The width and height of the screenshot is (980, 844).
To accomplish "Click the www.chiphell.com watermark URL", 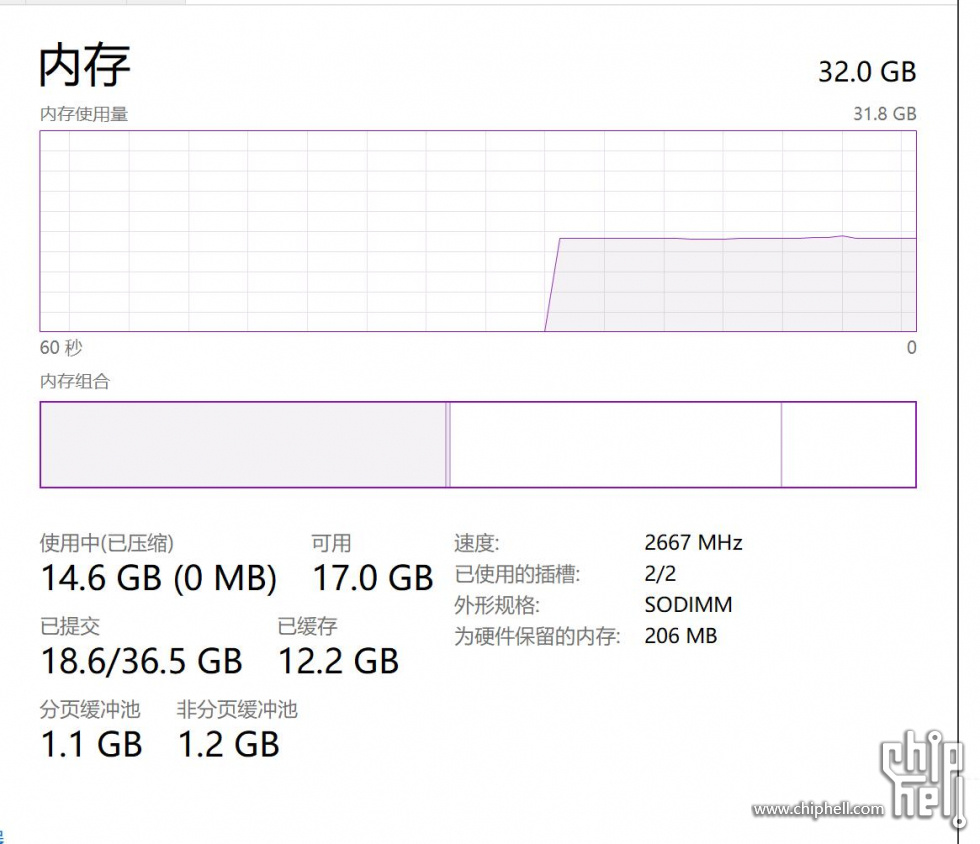I will pos(819,809).
